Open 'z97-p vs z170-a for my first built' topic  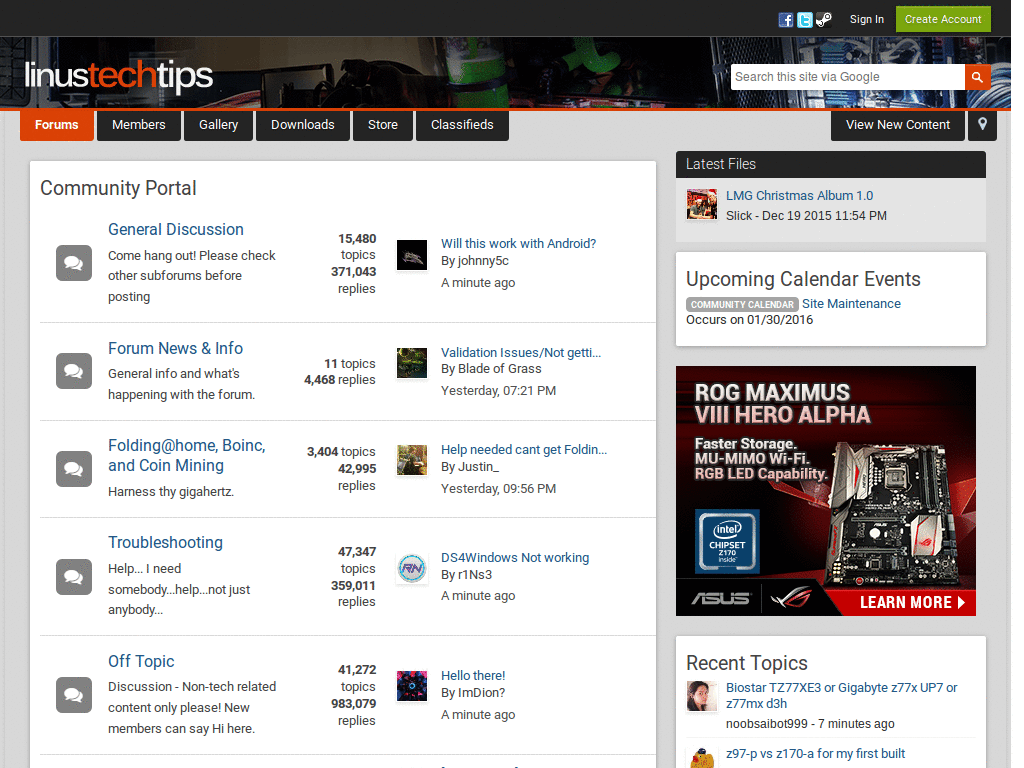pyautogui.click(x=816, y=754)
